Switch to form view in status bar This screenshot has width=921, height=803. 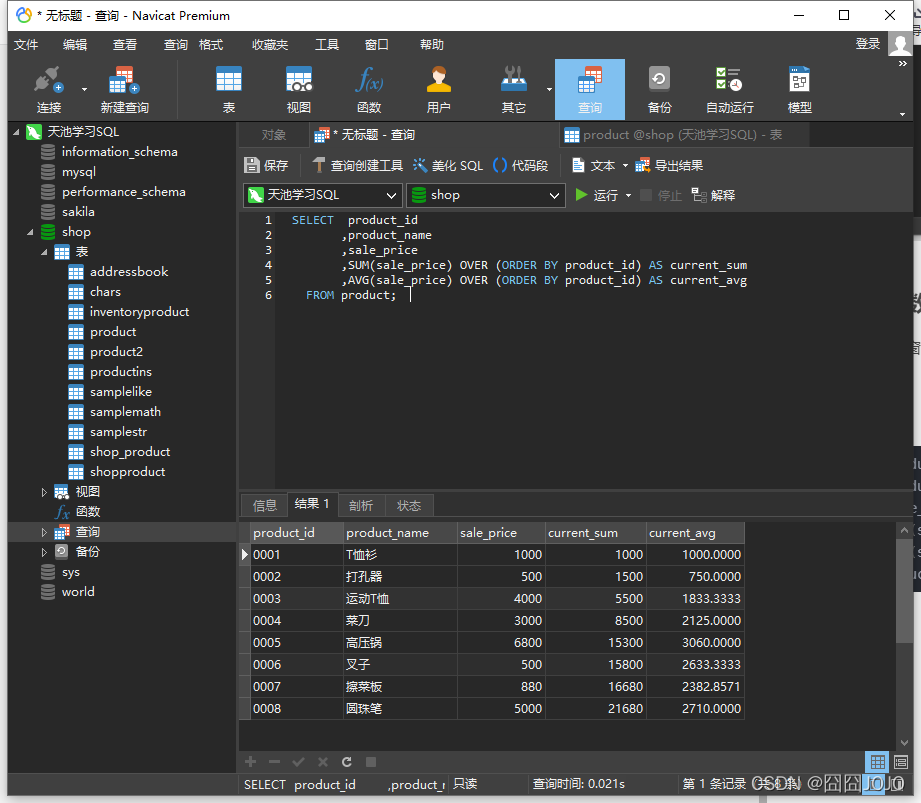pyautogui.click(x=901, y=762)
